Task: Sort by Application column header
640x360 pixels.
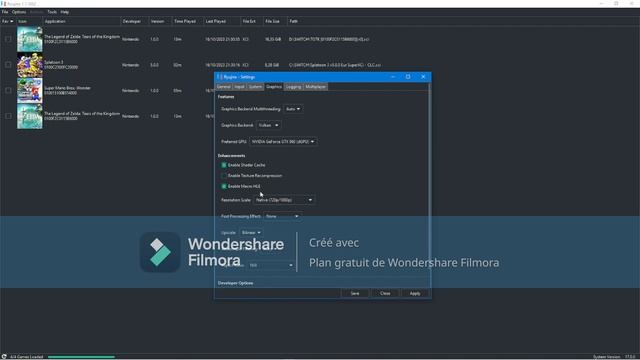Action: [x=55, y=21]
